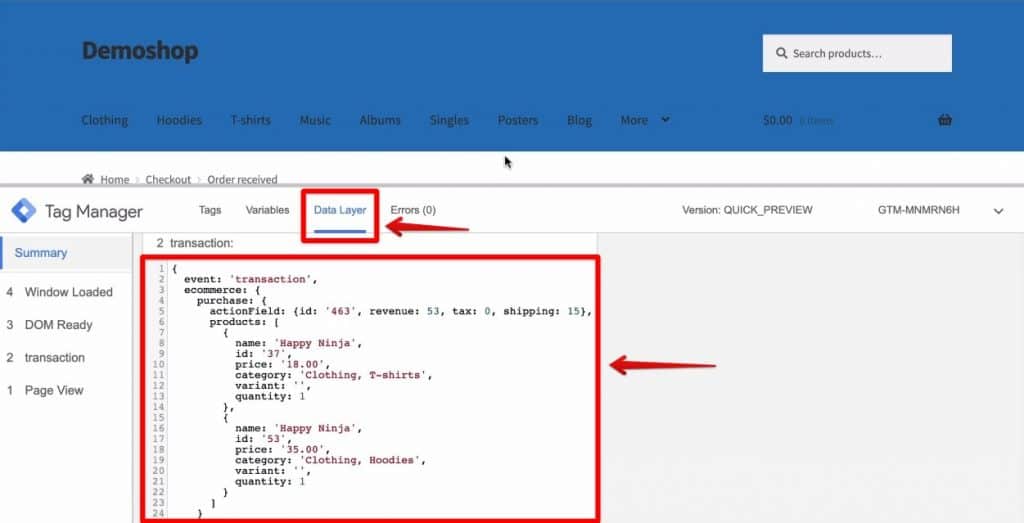
Task: Click the Home breadcrumb house icon
Action: (88, 179)
